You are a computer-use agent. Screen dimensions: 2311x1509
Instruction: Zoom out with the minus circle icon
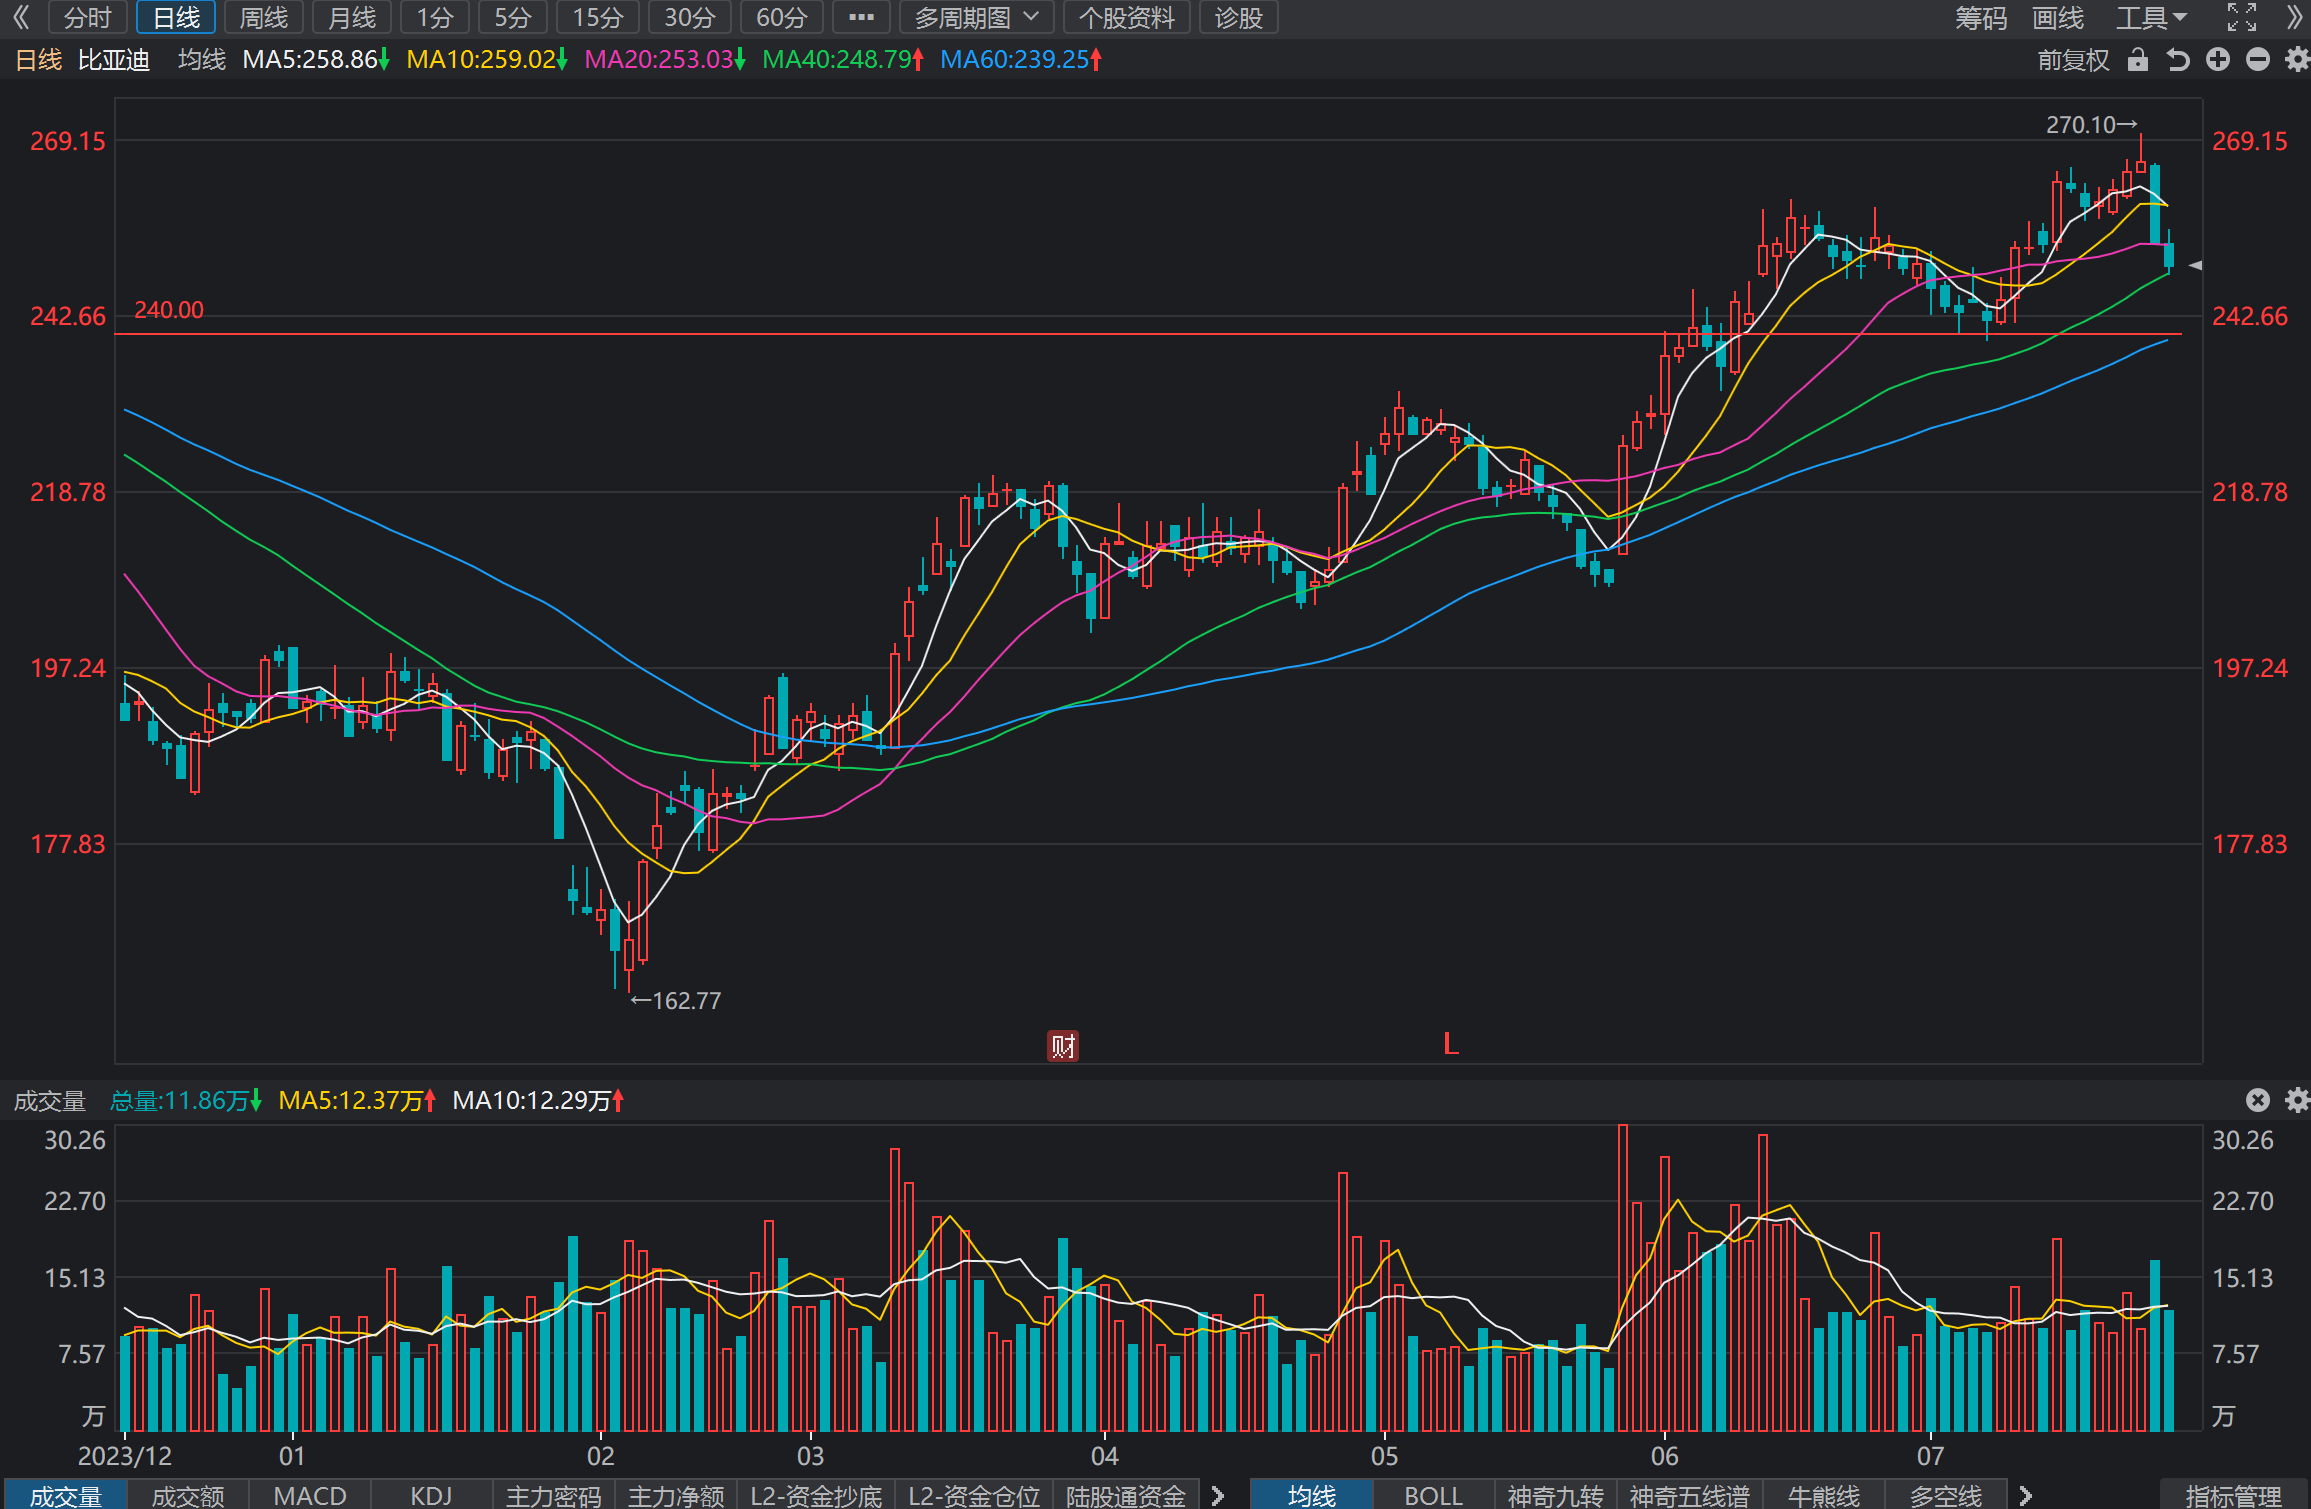click(x=2258, y=60)
